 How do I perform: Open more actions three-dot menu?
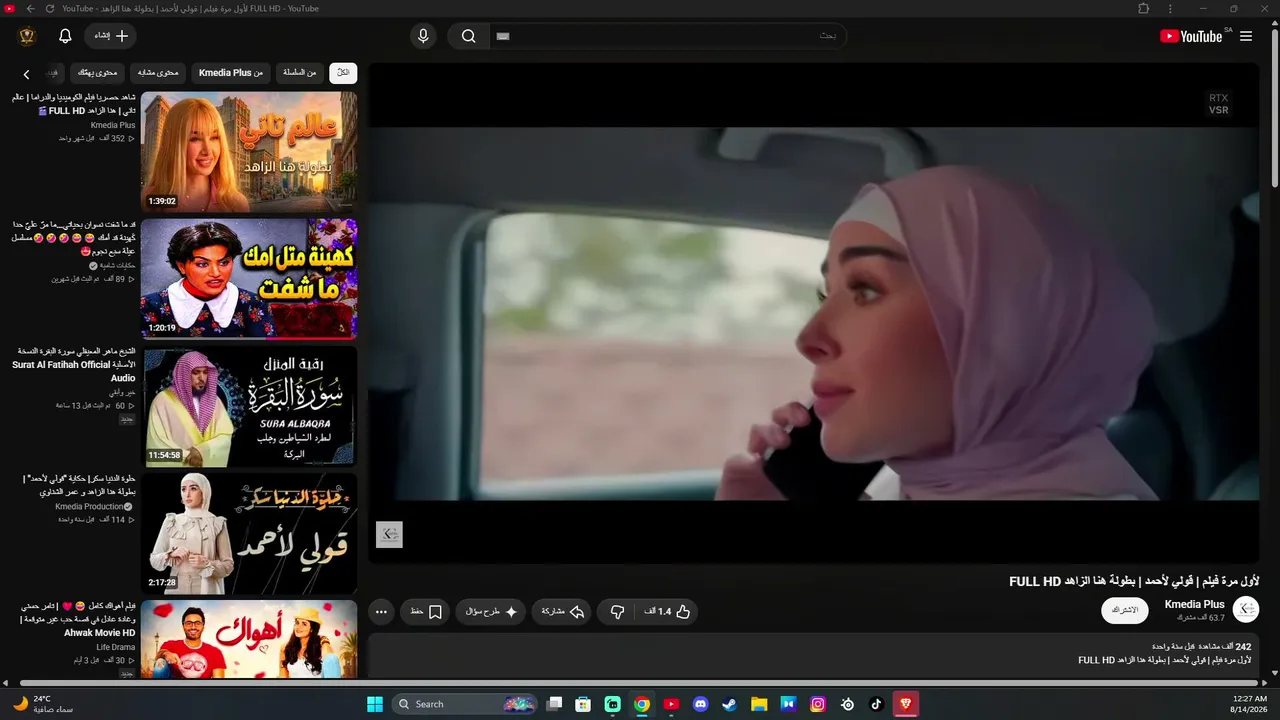381,611
